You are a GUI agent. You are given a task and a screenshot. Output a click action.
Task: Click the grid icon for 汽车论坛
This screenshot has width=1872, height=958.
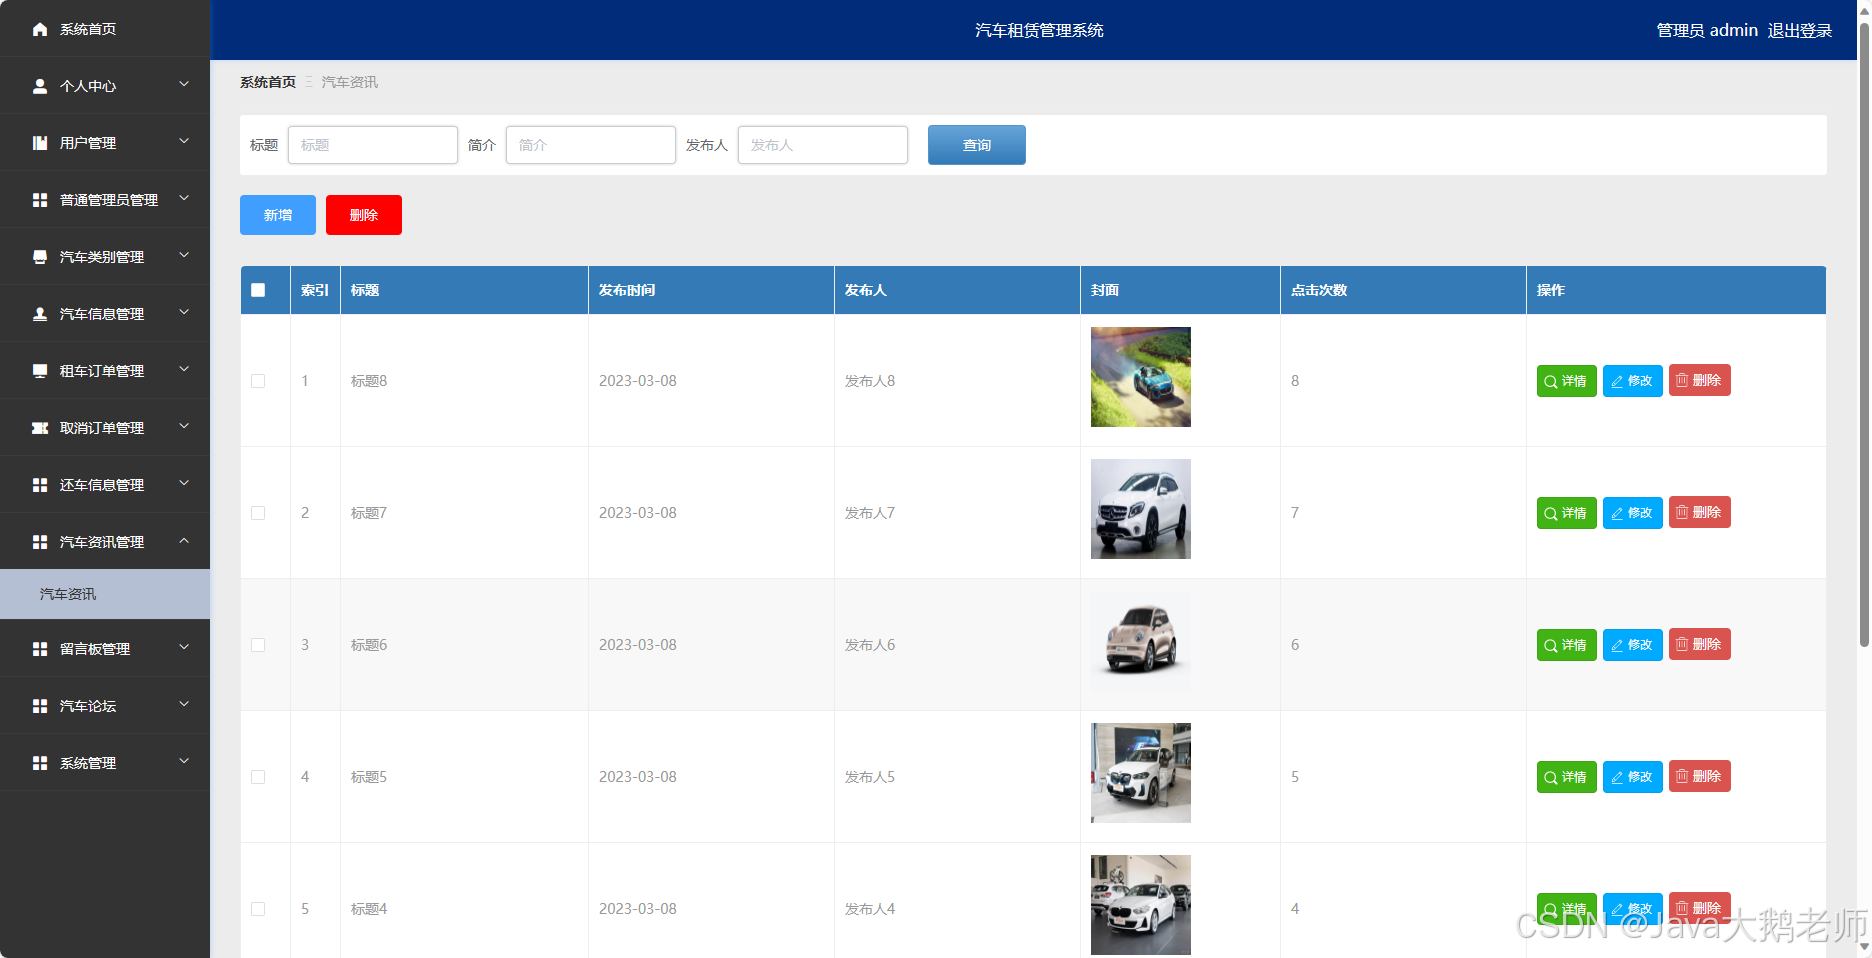[x=40, y=706]
